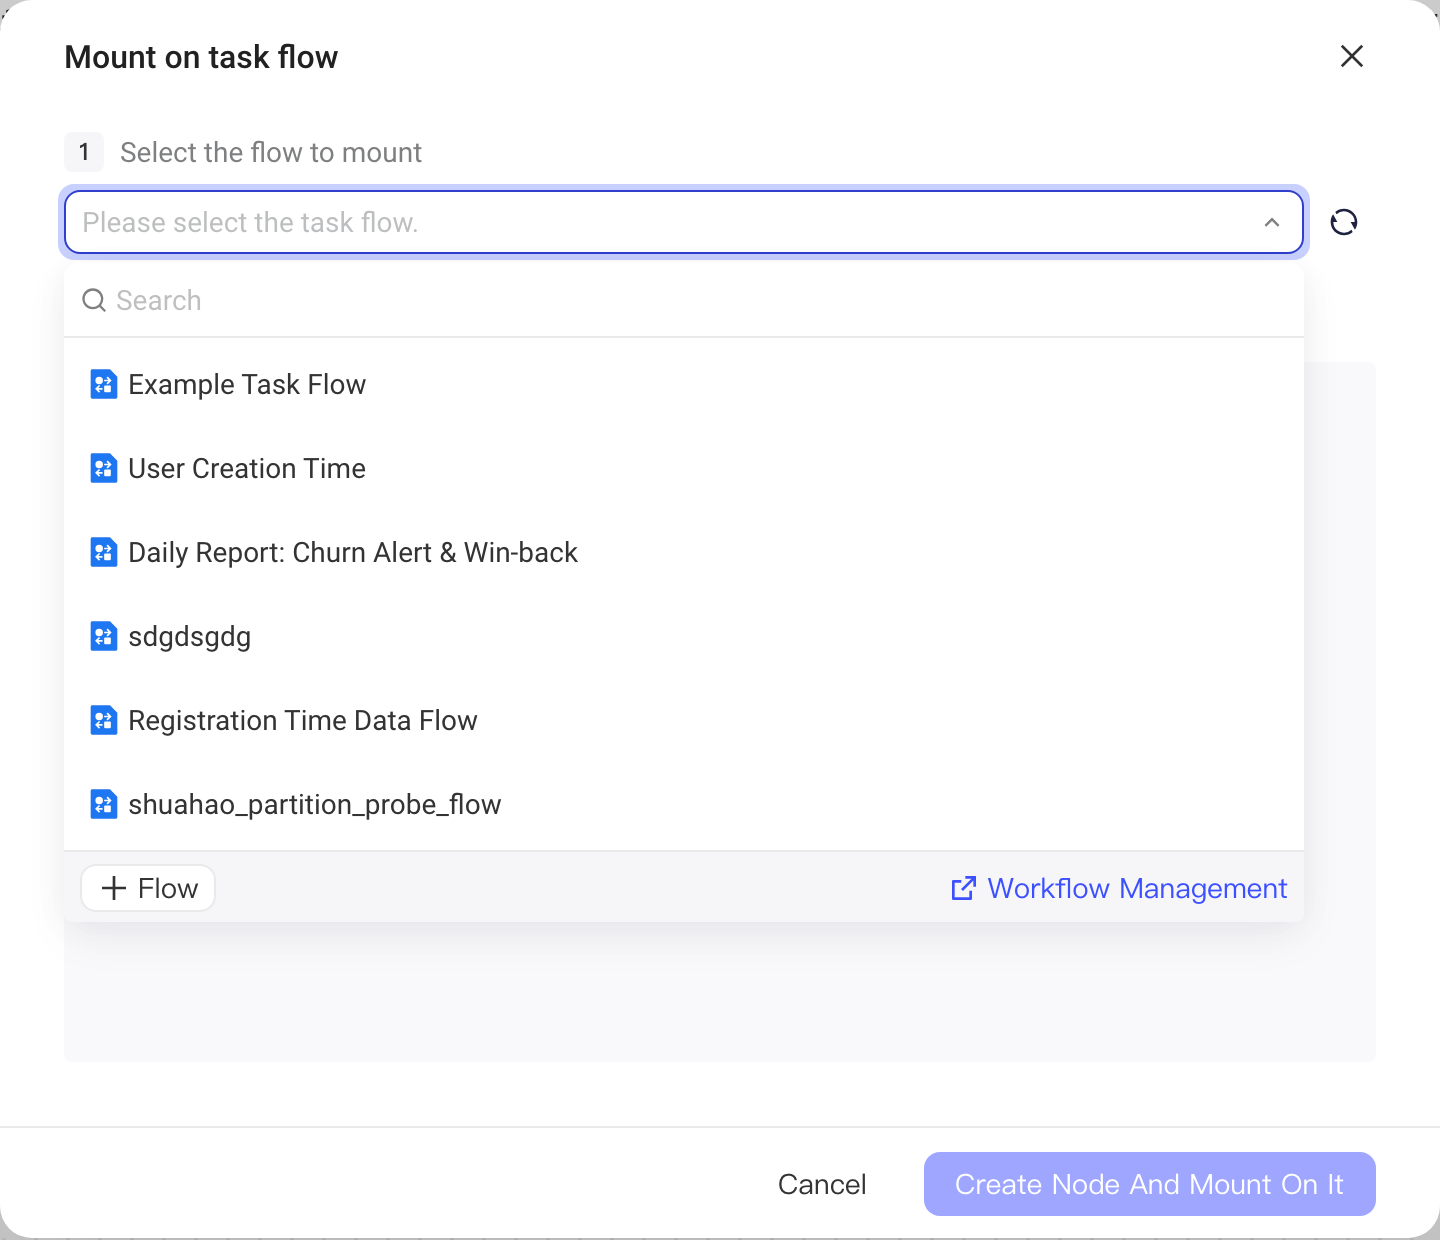This screenshot has height=1240, width=1440.
Task: Click the Cancel button
Action: click(x=822, y=1184)
